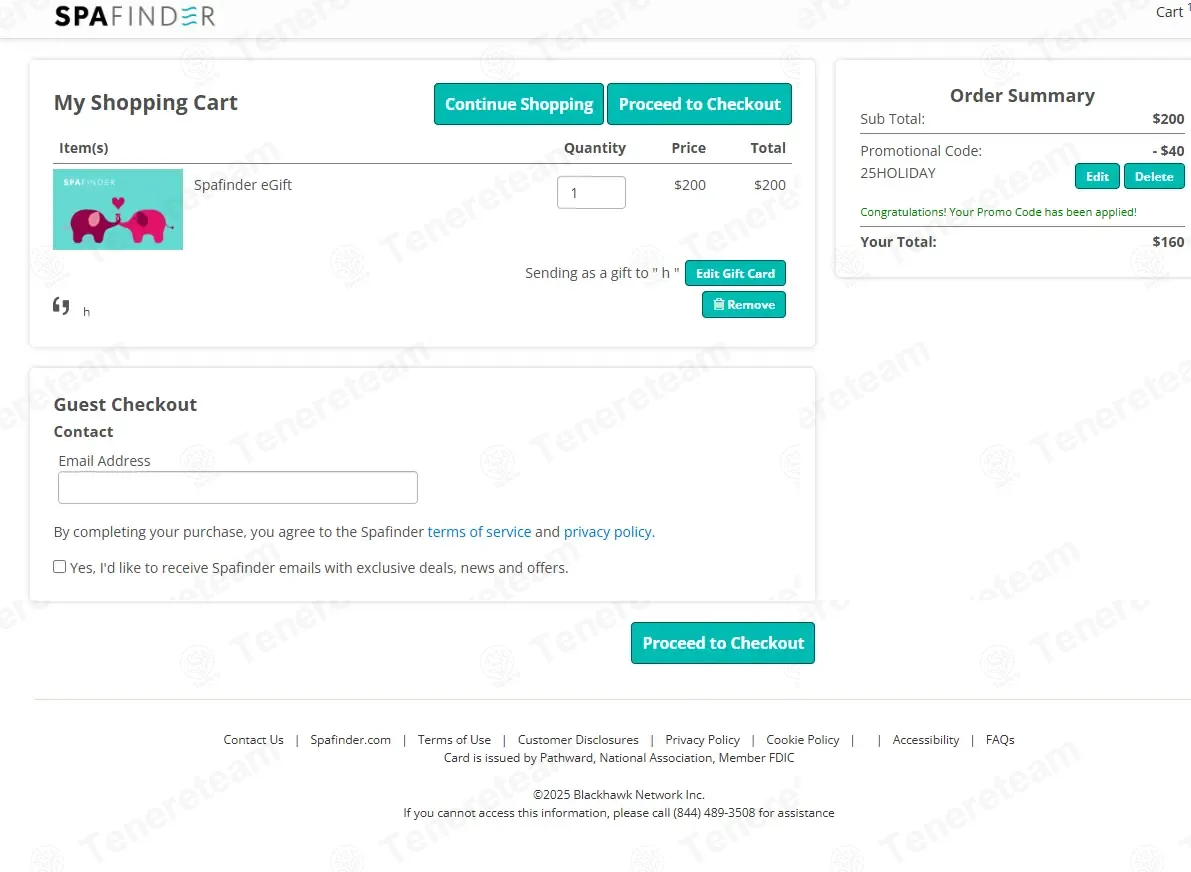Viewport: 1191px width, 872px height.
Task: Click Proceed to Checkout below Guest Checkout
Action: coord(723,643)
